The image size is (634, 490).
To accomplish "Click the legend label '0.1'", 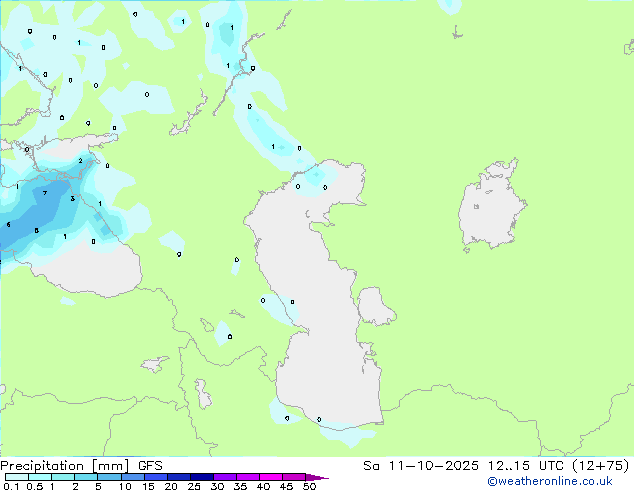I will click(x=11, y=486).
